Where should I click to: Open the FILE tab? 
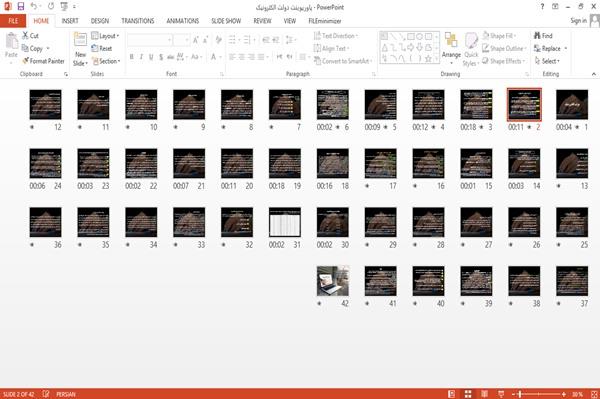pos(13,21)
